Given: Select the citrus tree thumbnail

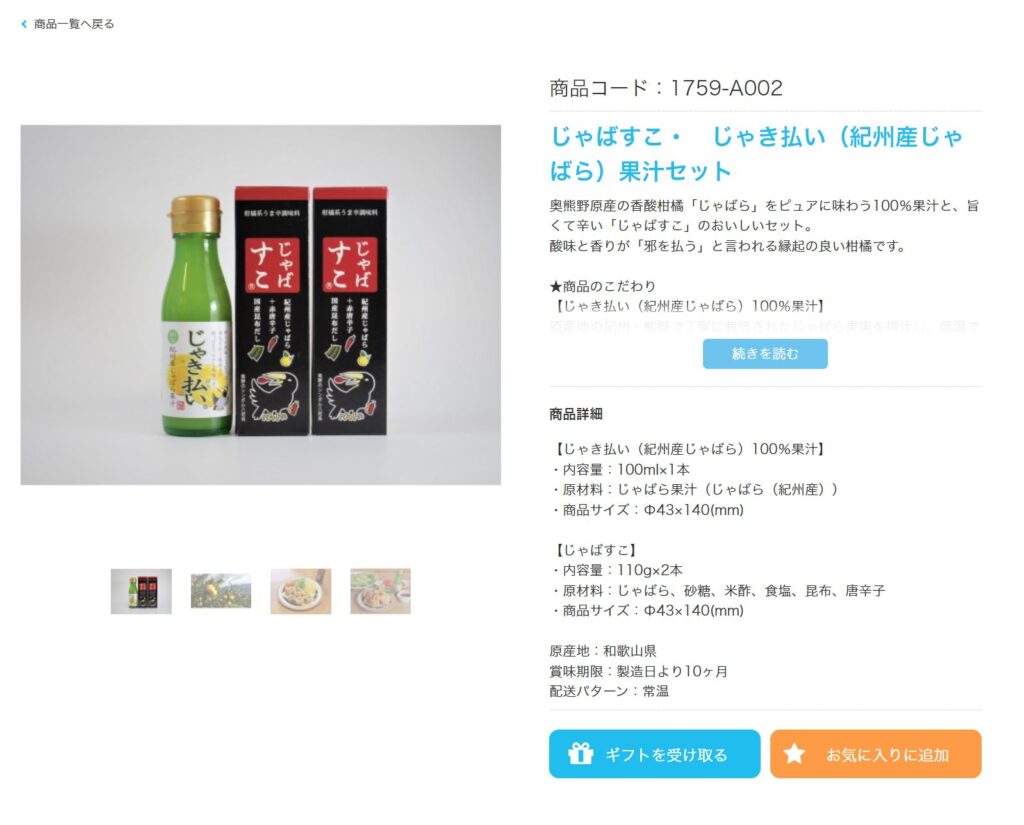Looking at the screenshot, I should 221,591.
